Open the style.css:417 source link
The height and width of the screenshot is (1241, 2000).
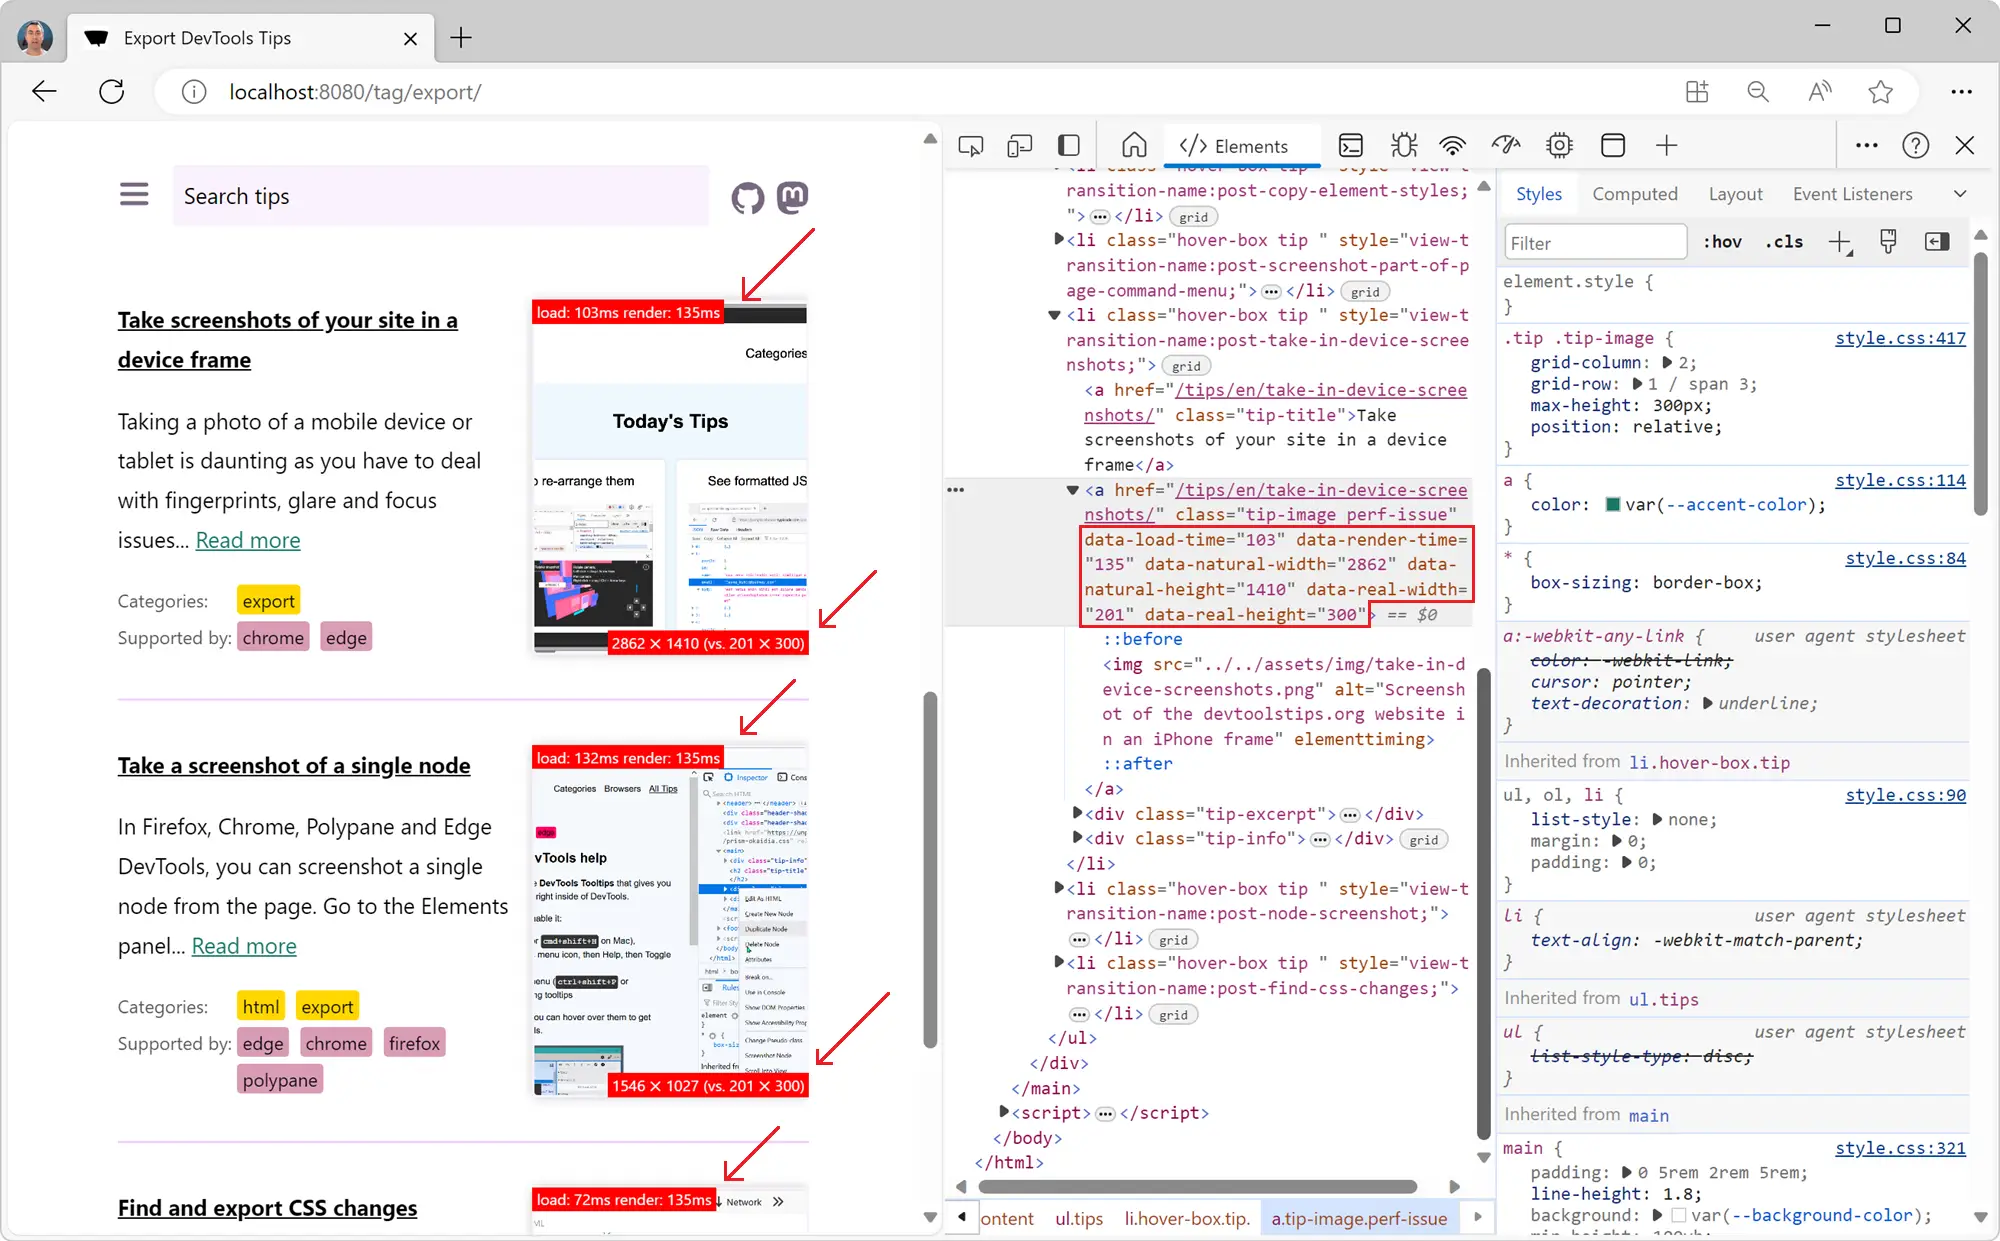click(1899, 338)
